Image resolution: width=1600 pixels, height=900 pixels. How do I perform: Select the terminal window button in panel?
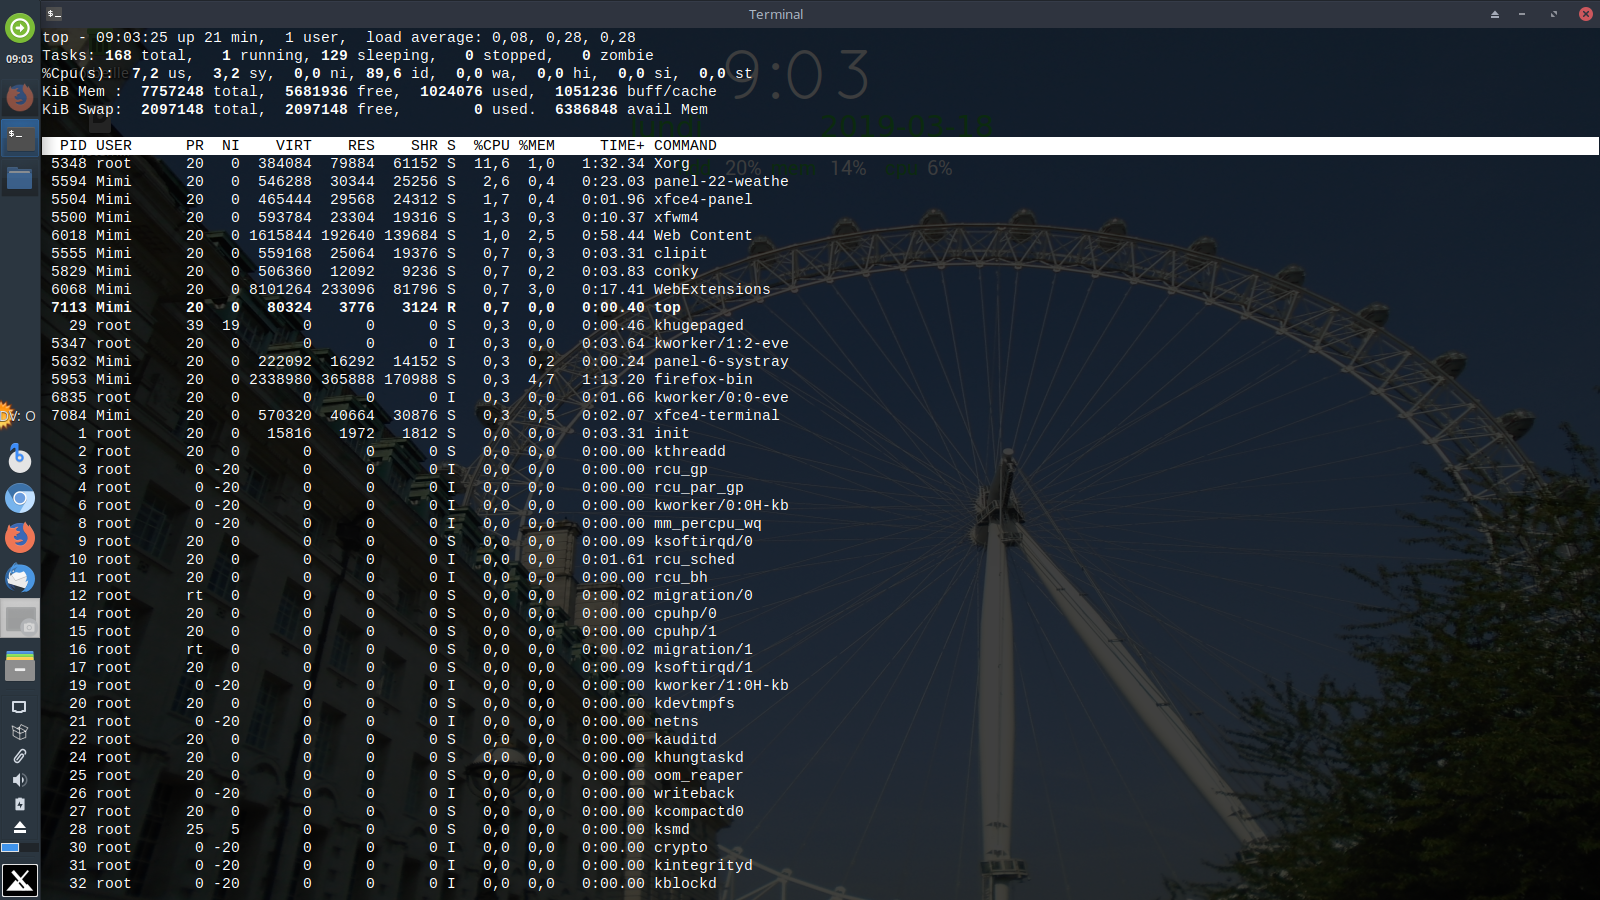[20, 137]
